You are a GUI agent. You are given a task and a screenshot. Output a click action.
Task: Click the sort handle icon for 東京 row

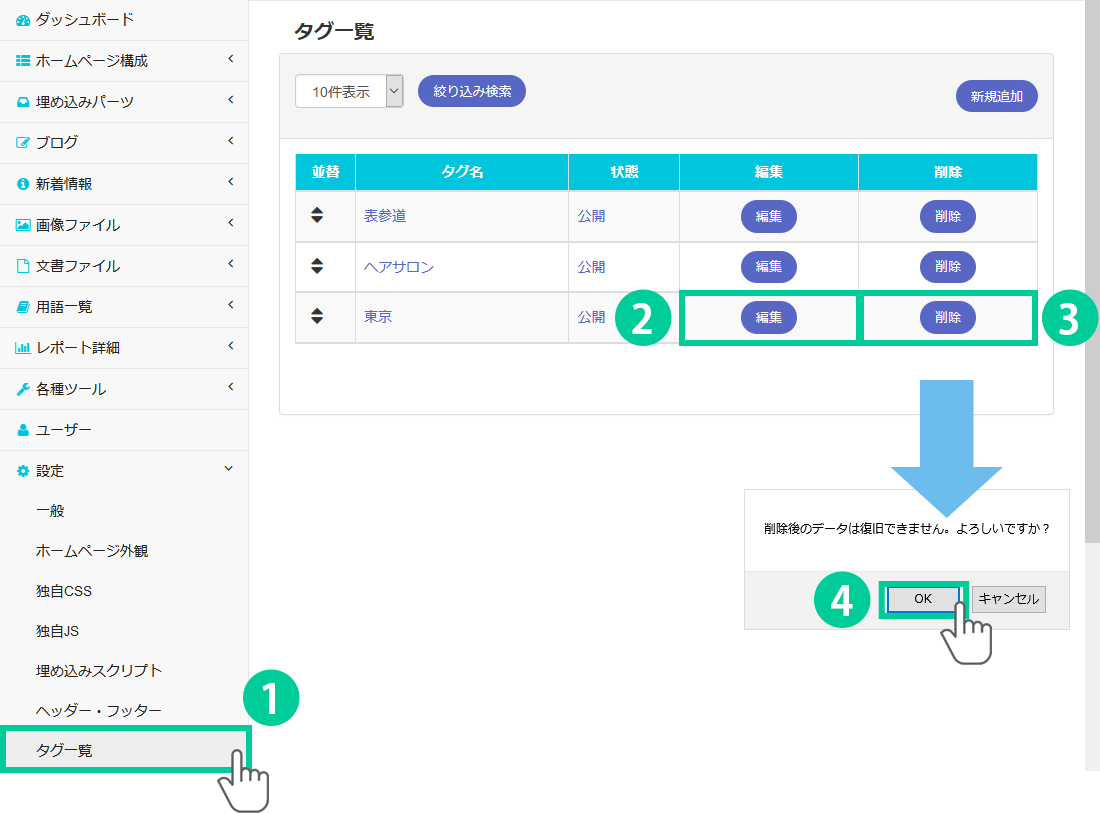pos(317,316)
